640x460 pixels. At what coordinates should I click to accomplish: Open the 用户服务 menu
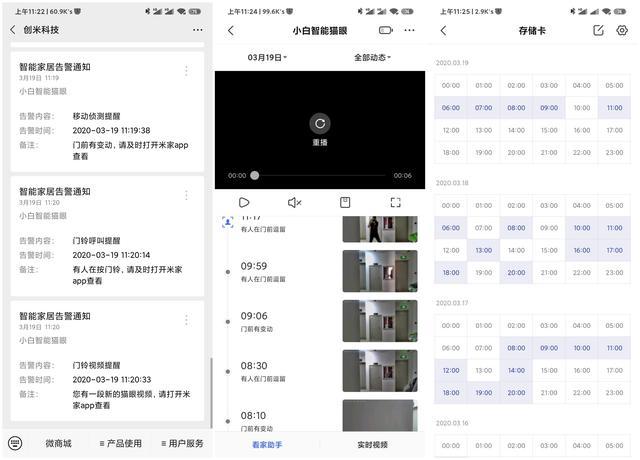coord(182,443)
